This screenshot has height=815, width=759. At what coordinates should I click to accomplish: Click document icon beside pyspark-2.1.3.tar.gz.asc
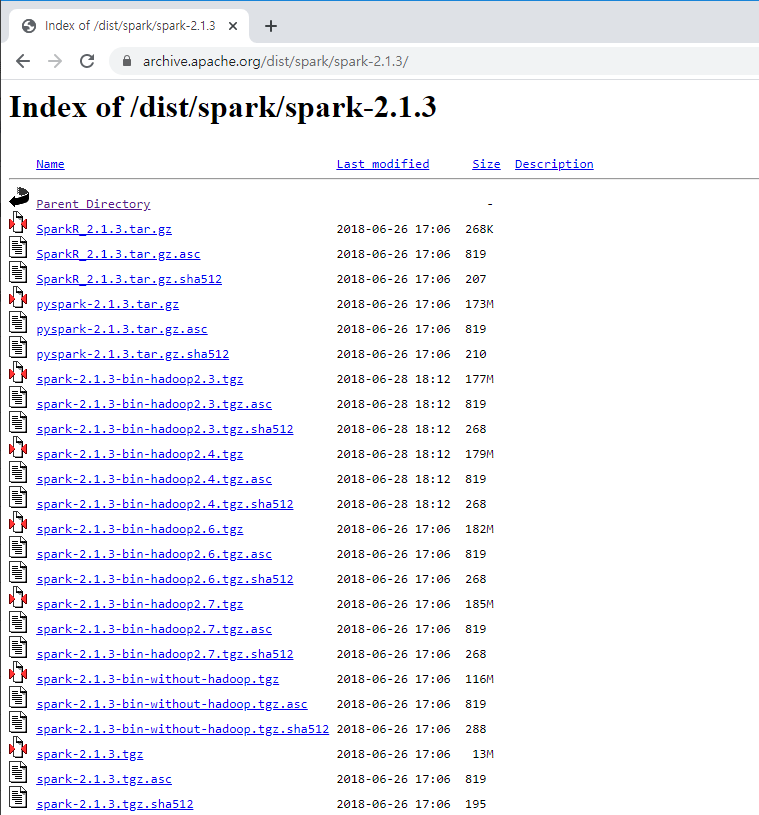tap(18, 322)
